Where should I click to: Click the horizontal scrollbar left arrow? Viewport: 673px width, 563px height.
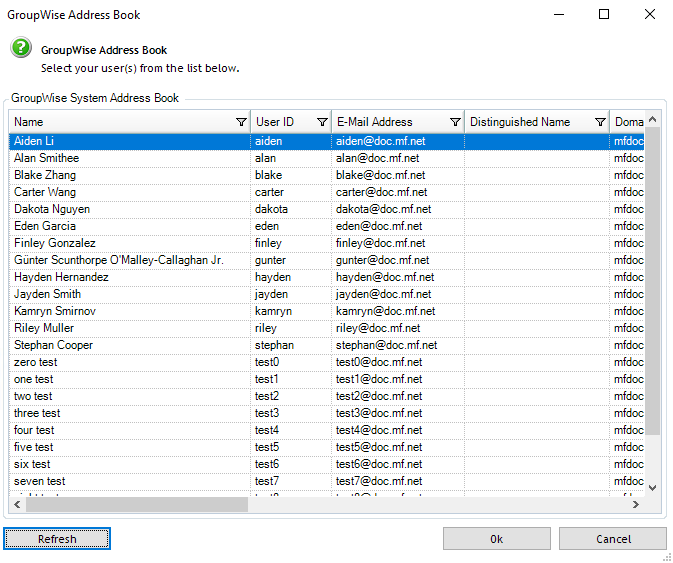pos(17,505)
